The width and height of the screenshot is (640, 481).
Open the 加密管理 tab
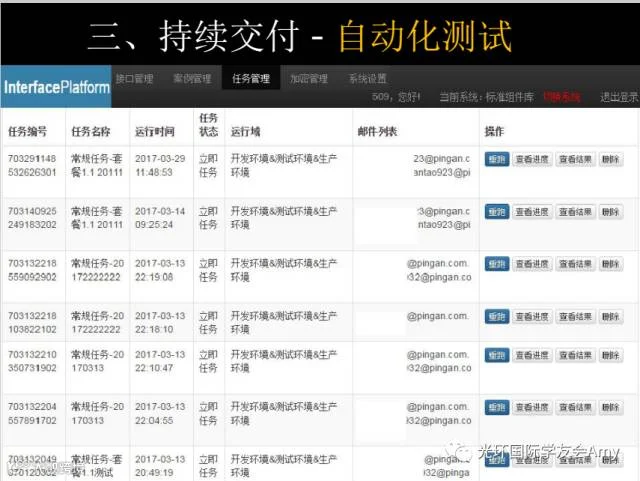(309, 78)
